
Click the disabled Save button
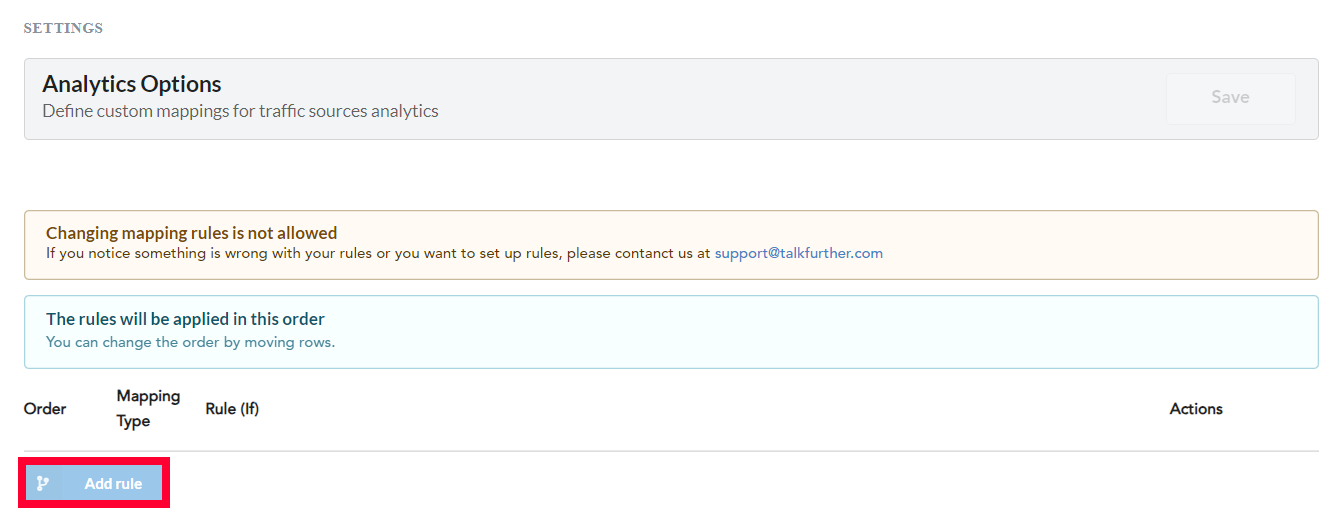pos(1230,98)
